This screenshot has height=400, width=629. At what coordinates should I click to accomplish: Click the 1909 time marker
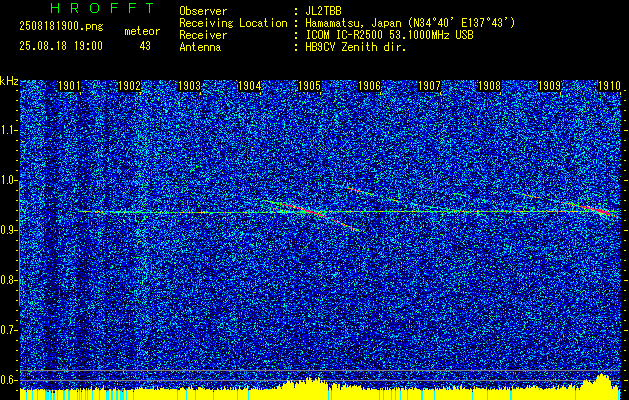tap(549, 86)
